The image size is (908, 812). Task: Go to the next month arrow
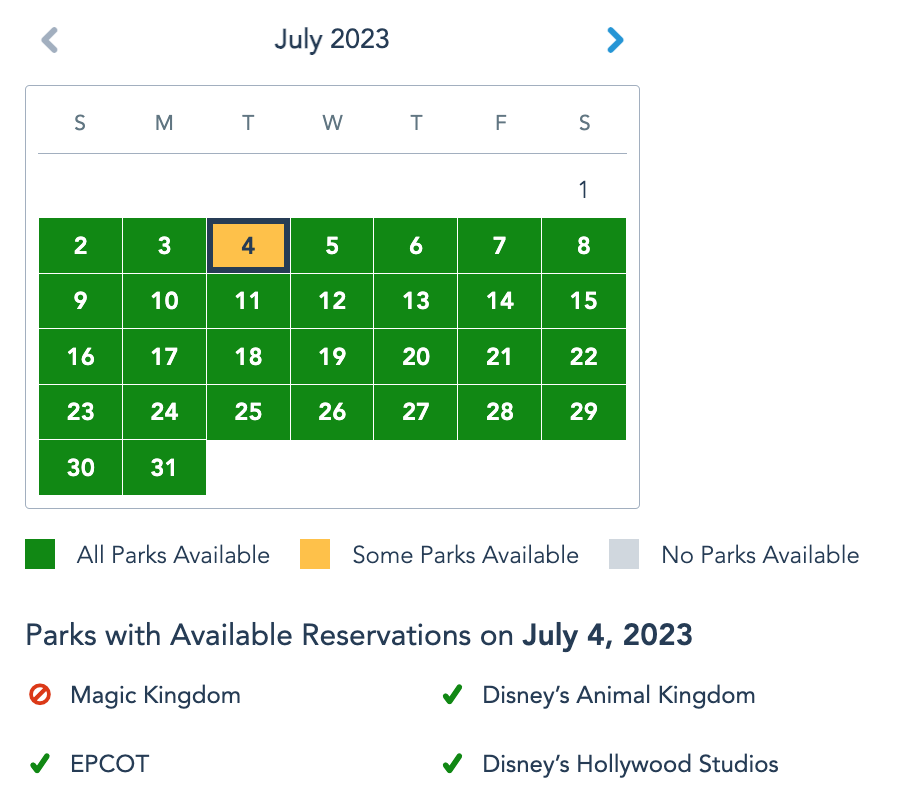pos(614,40)
